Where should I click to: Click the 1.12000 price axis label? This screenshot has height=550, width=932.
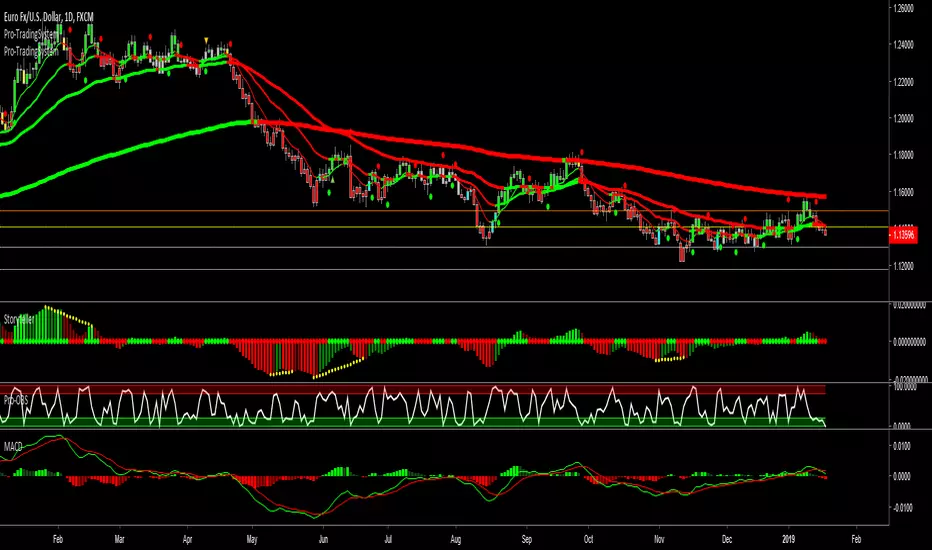[903, 266]
